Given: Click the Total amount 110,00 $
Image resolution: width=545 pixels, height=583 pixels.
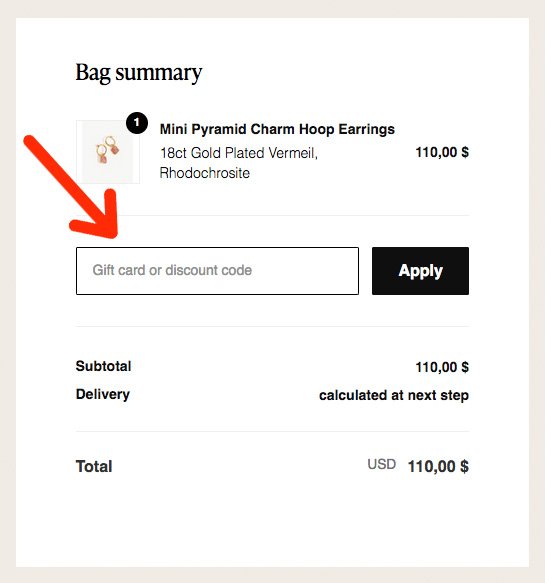Looking at the screenshot, I should pyautogui.click(x=438, y=466).
